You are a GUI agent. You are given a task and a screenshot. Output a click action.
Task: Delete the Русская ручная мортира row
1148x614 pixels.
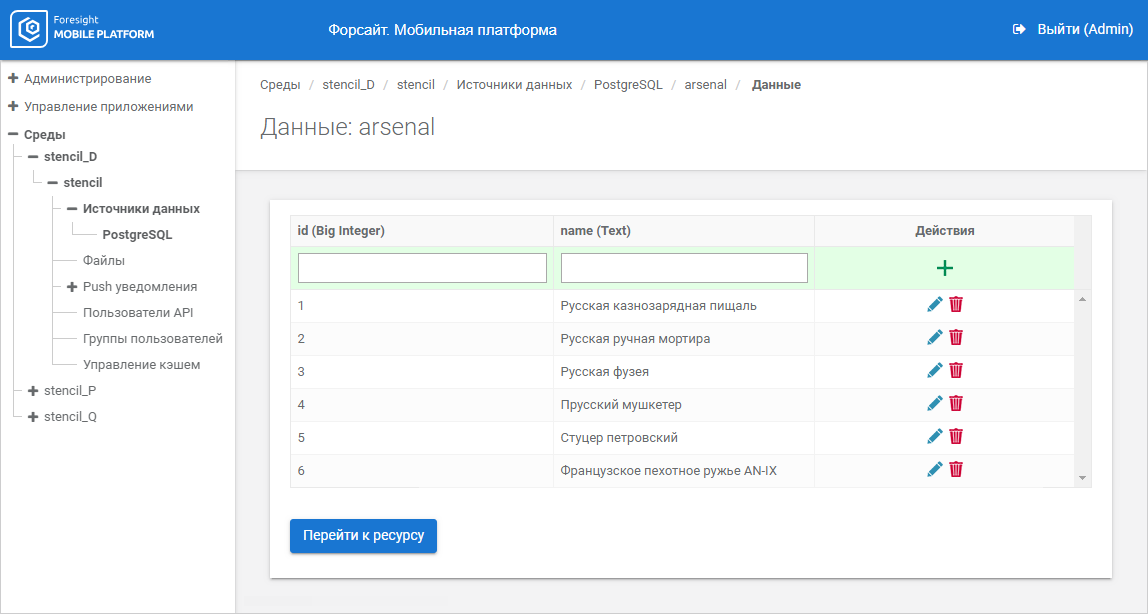956,338
